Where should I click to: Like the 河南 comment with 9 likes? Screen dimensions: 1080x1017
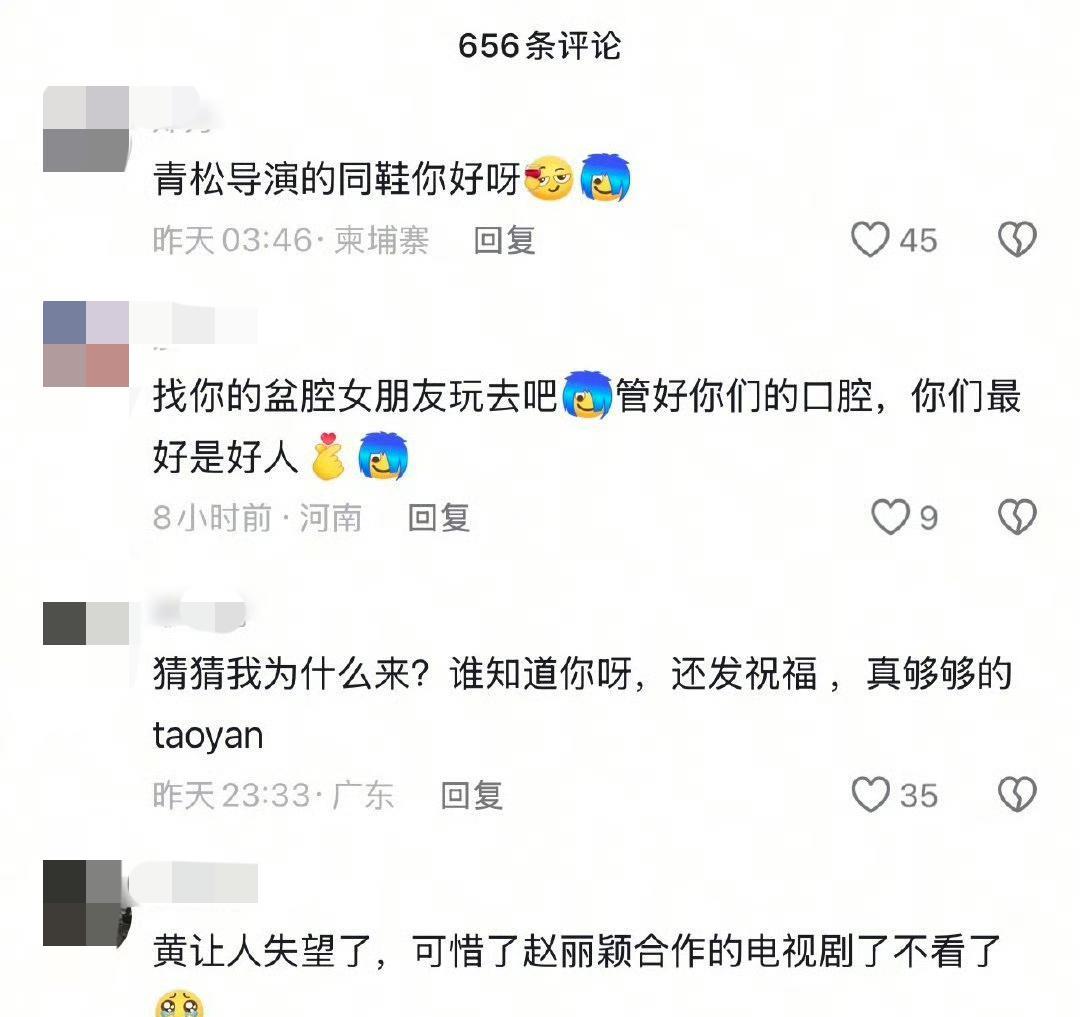[x=890, y=517]
